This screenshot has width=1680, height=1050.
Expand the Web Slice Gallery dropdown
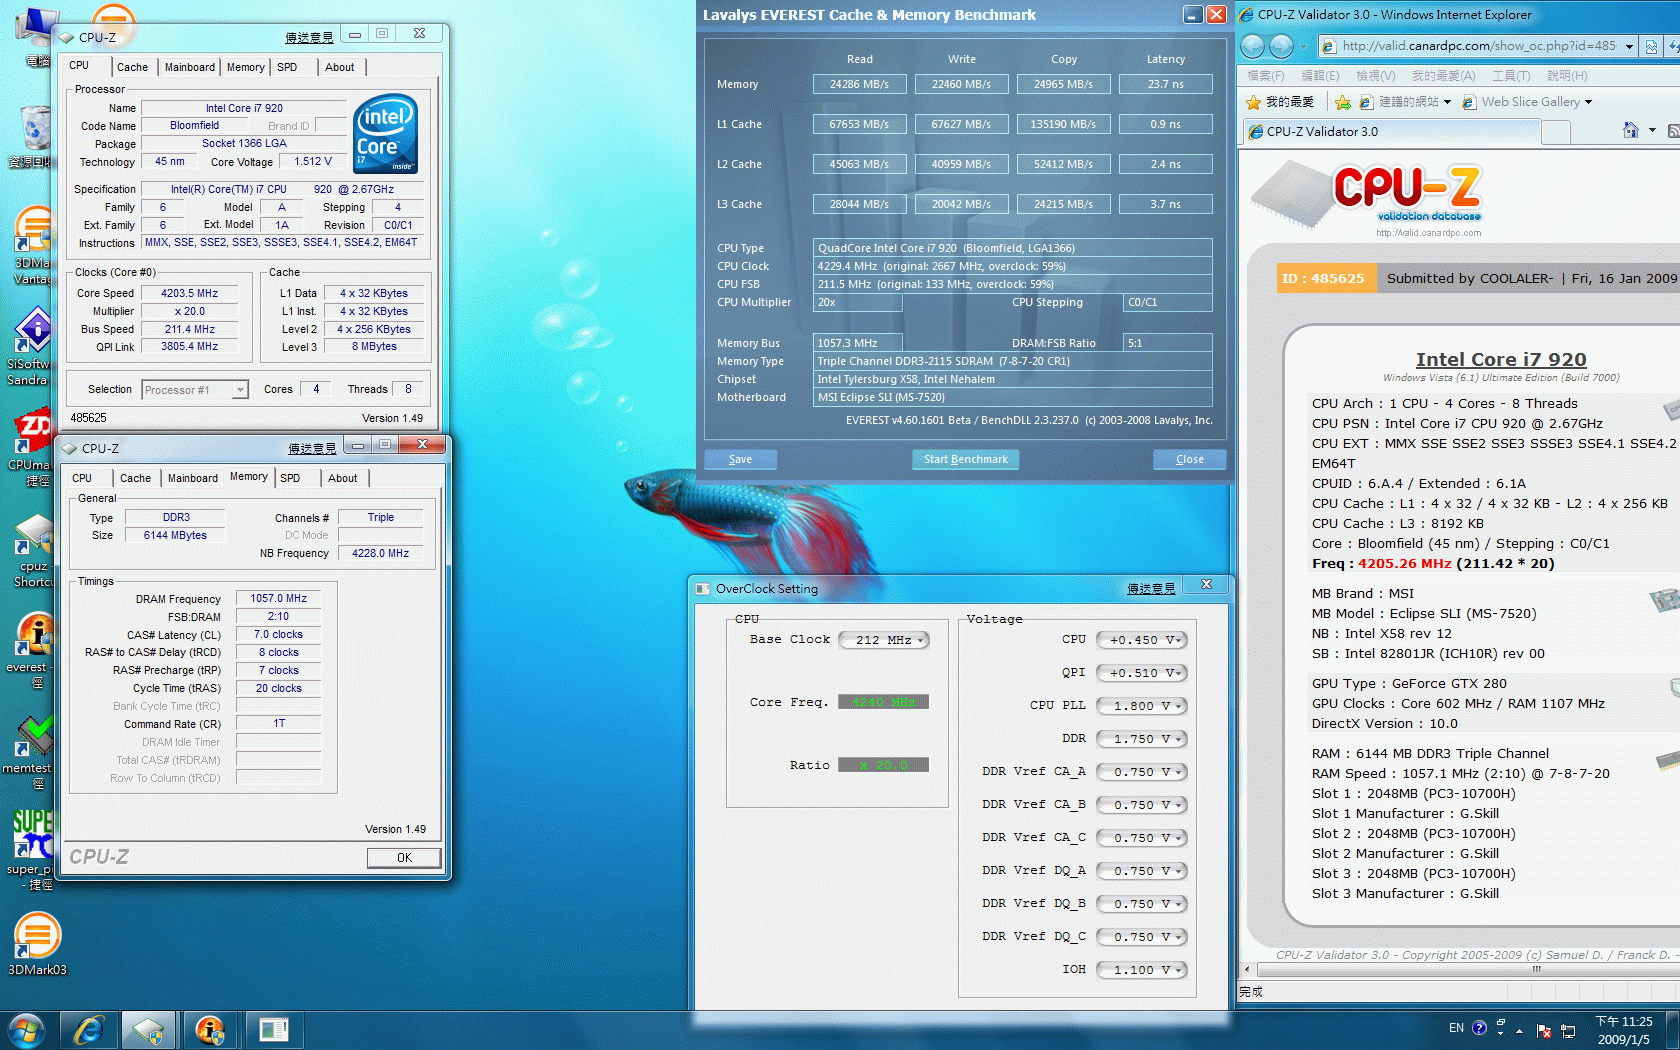coord(1588,102)
